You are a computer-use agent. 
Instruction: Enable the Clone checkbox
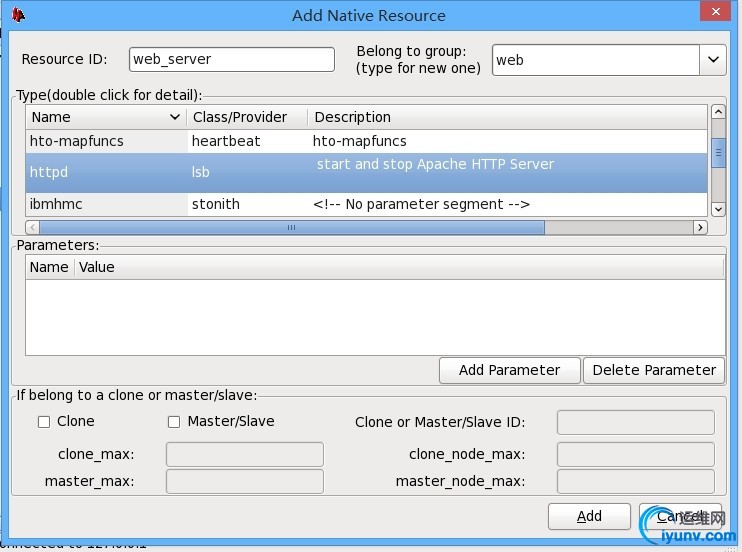coord(44,422)
